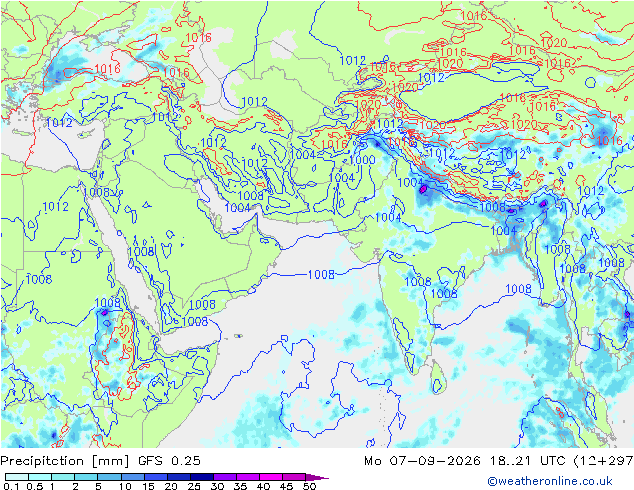
Task: Click the '45' legend scale label
Action: [x=286, y=486]
